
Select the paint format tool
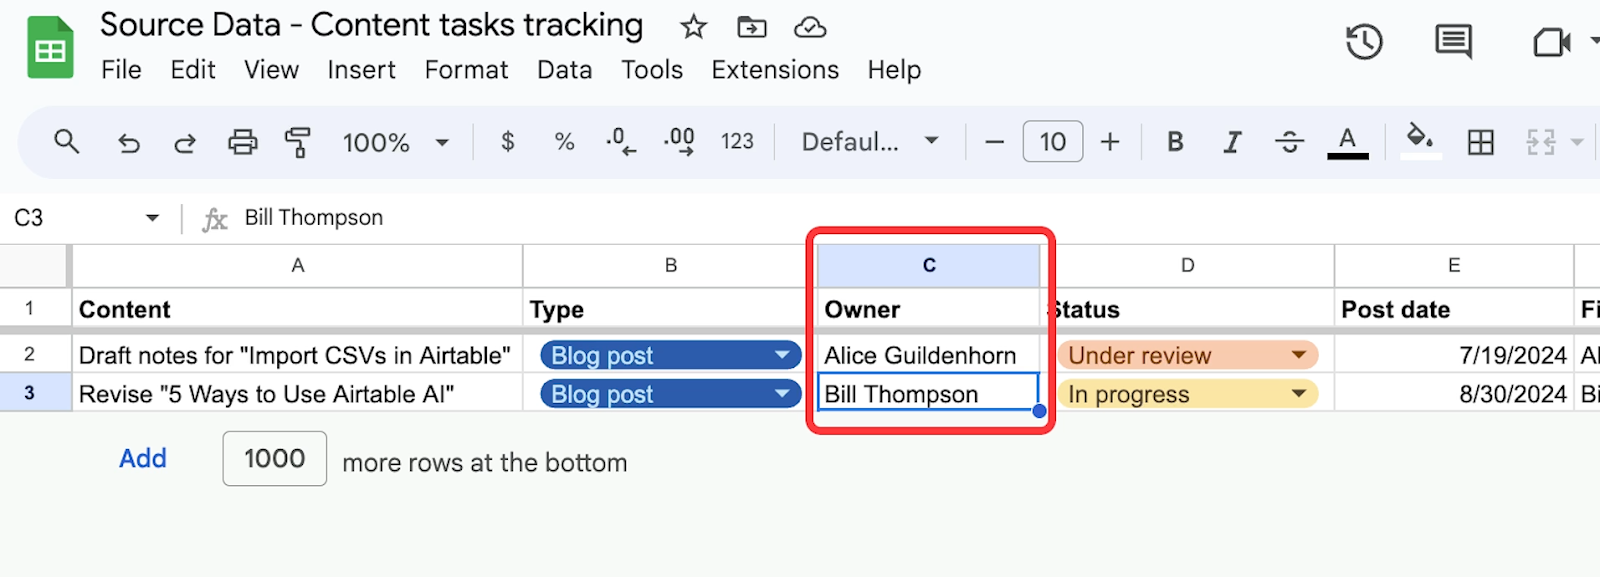pos(297,142)
